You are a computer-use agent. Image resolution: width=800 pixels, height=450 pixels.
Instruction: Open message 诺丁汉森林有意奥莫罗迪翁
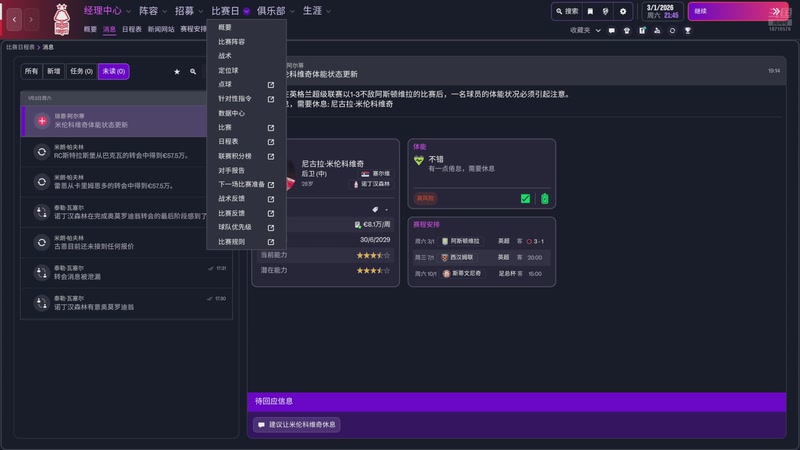coord(126,303)
